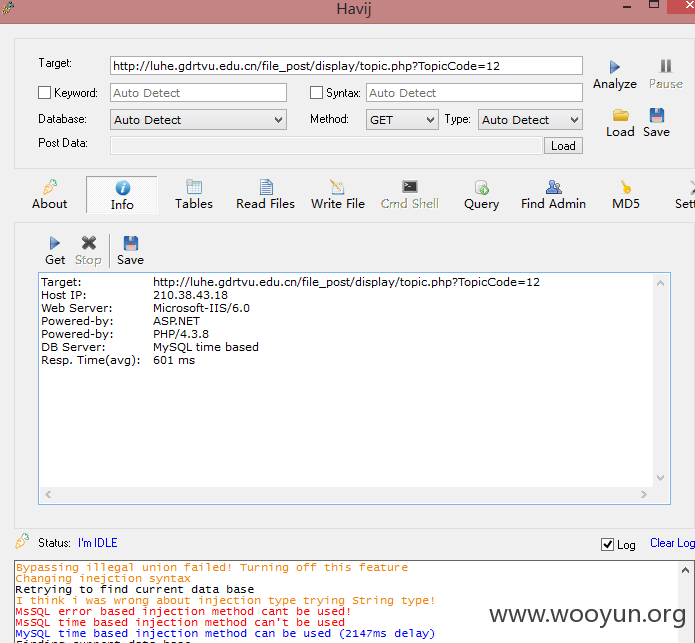Select the Microsoft-IIS/6.0 web server text
The image size is (695, 643).
[x=201, y=308]
